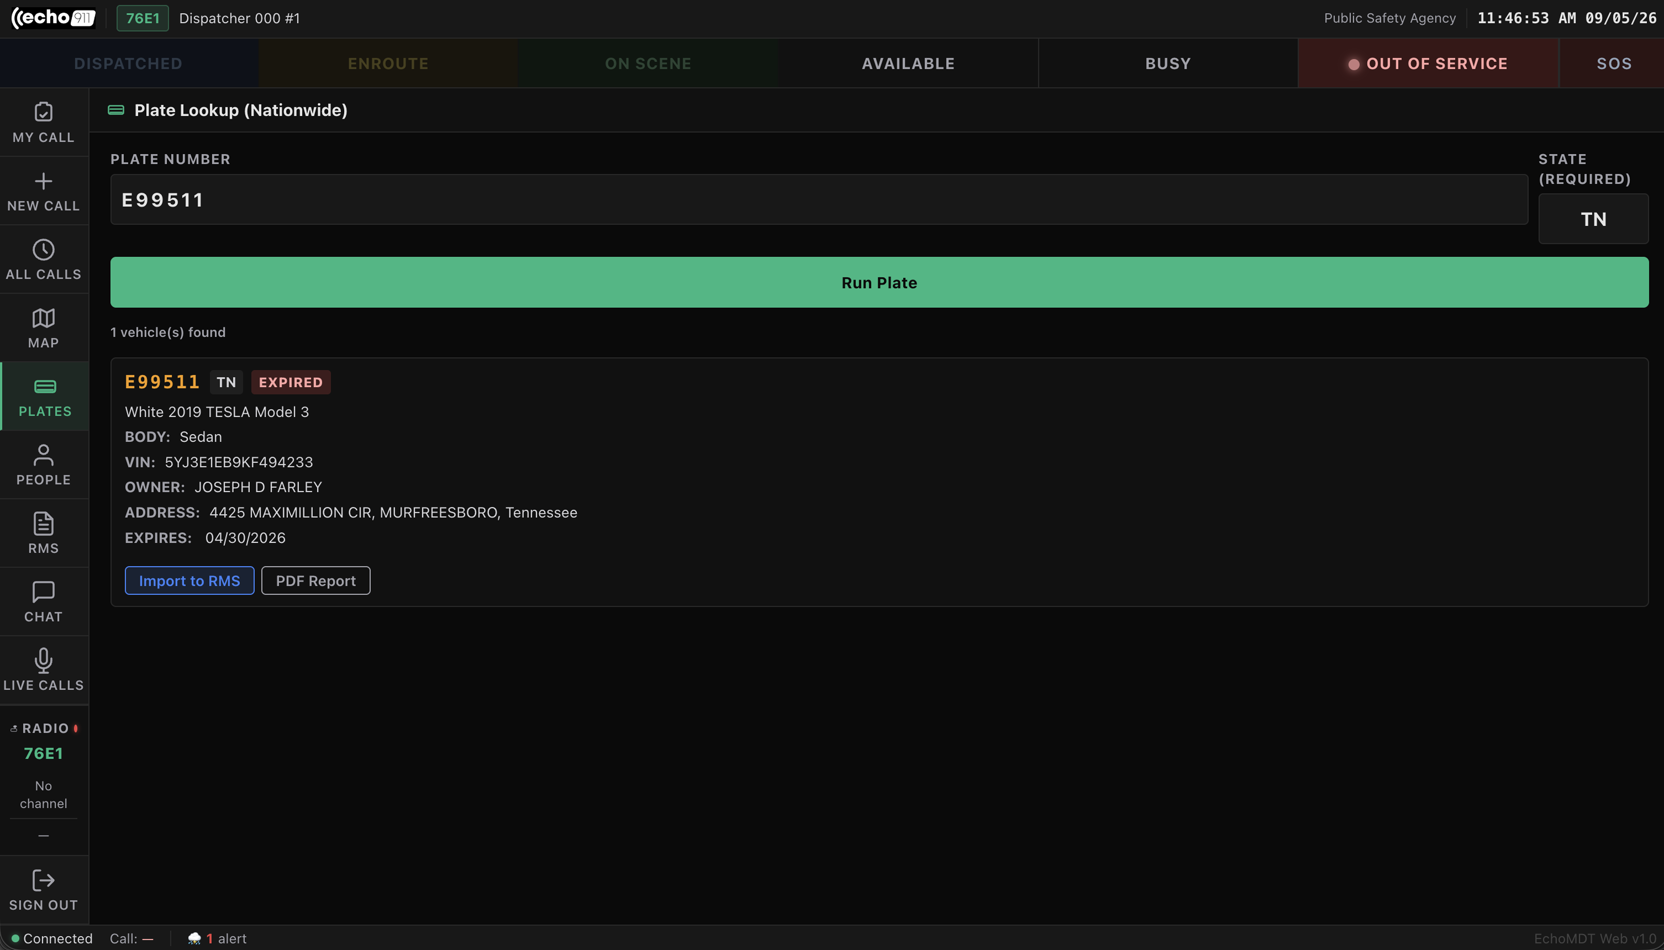The image size is (1664, 950).
Task: Click the Run Plate button
Action: (x=879, y=282)
